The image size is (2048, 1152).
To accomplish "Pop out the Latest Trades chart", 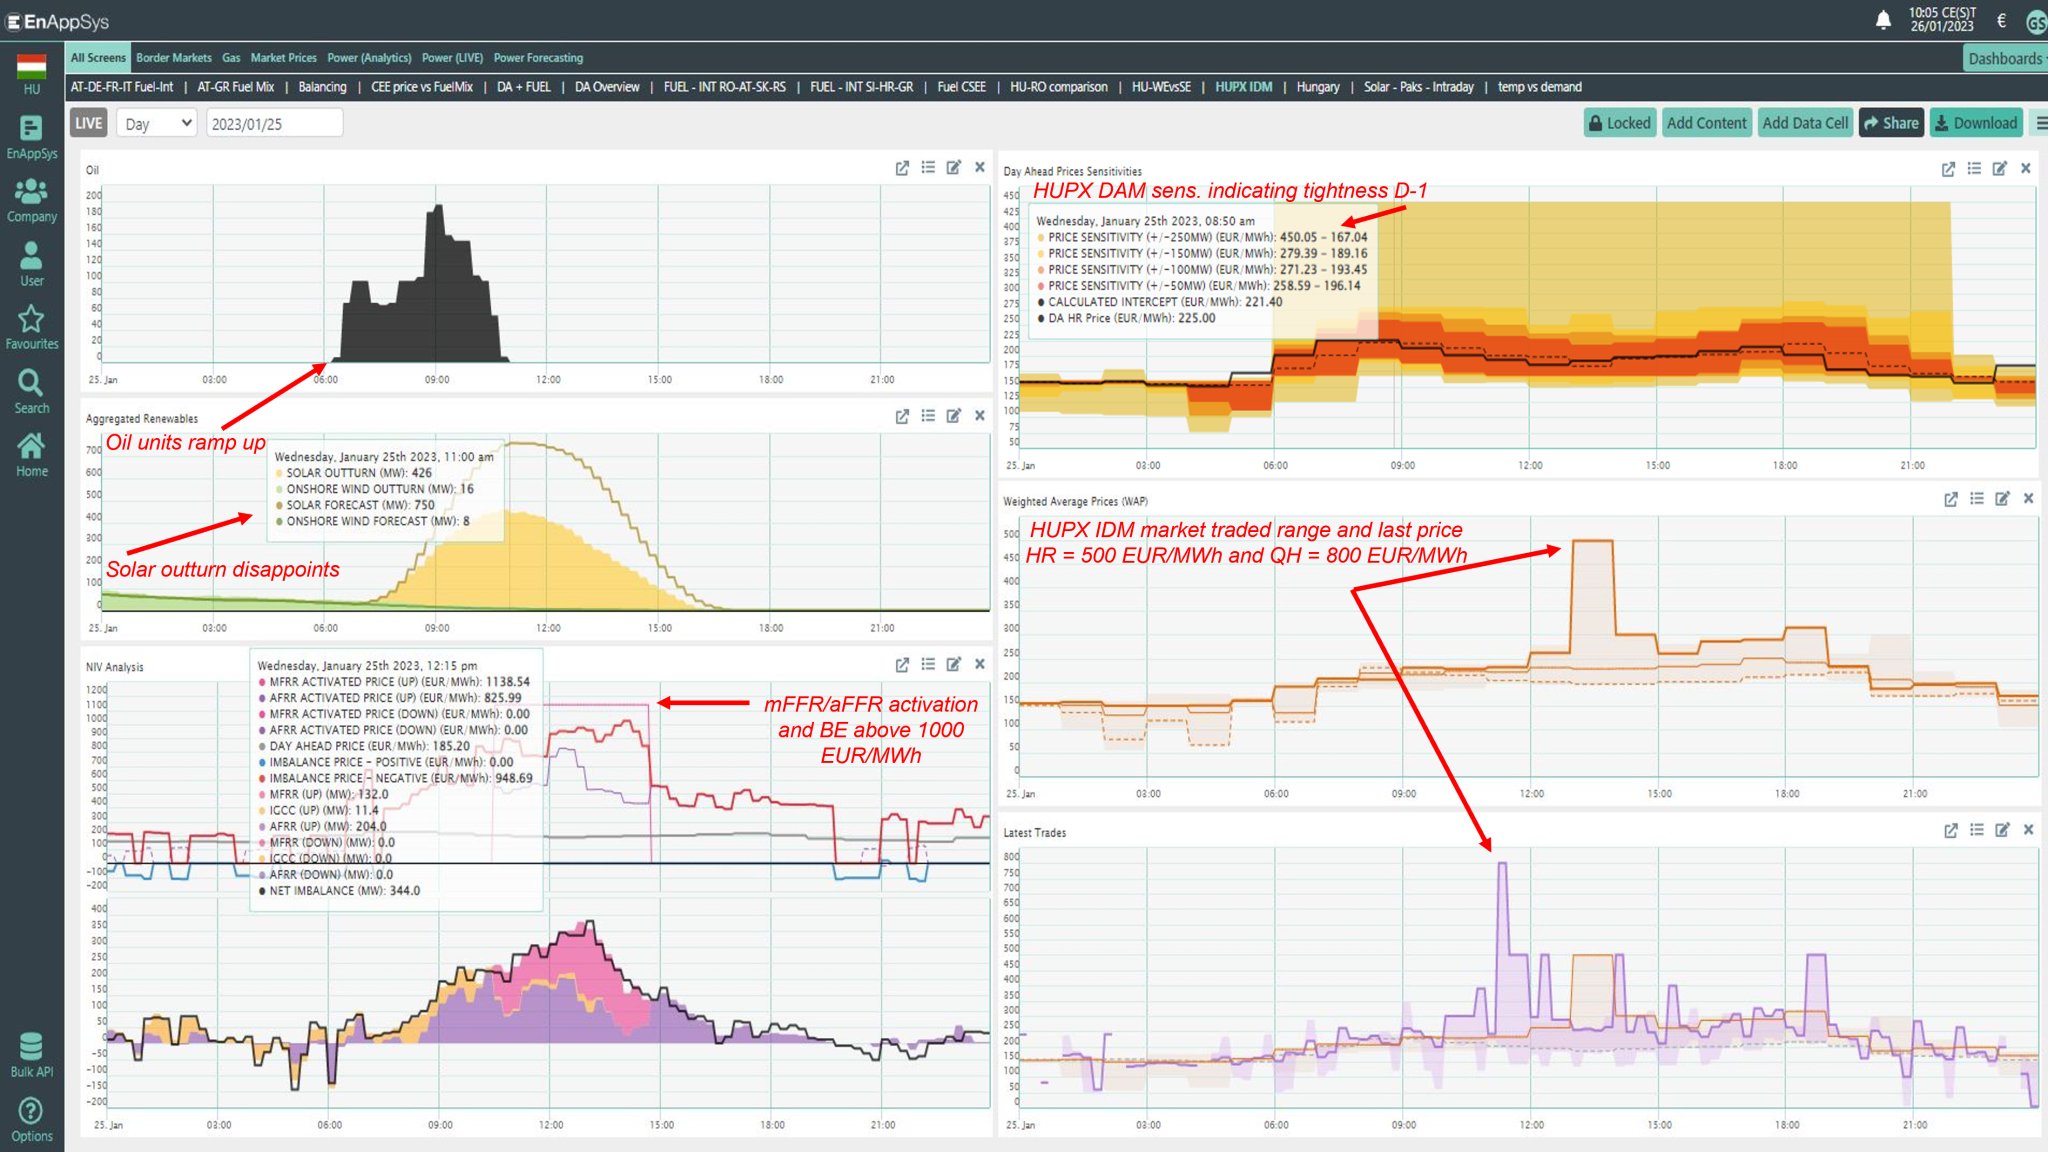I will (1951, 830).
